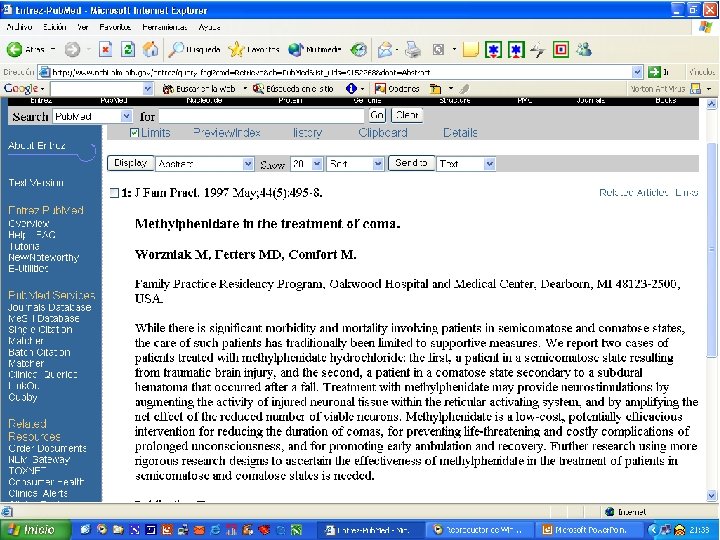This screenshot has width=720, height=540.
Task: Open the Journals Database sidebar link
Action: coord(50,307)
